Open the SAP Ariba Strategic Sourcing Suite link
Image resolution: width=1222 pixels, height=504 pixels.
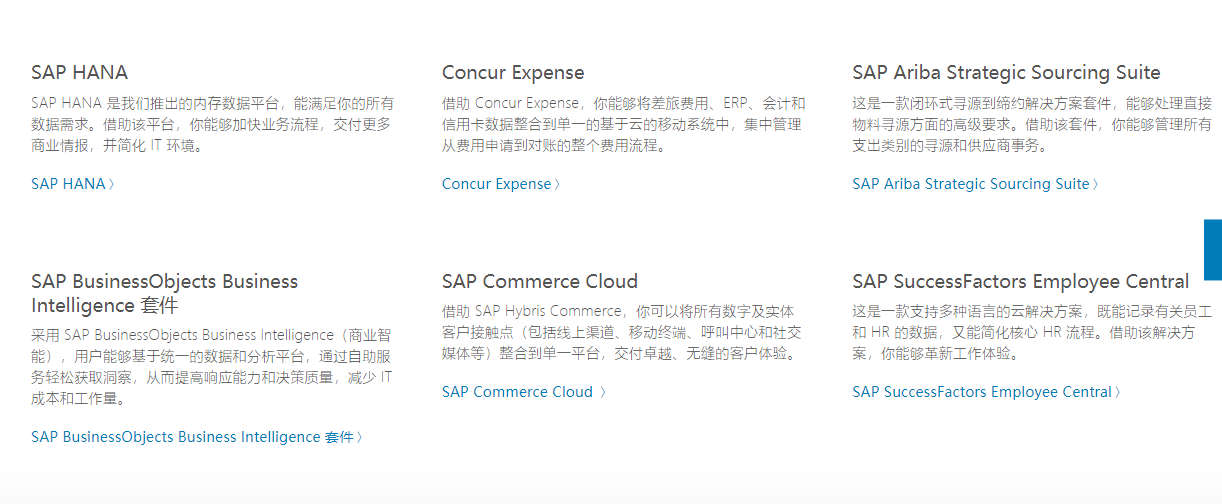(x=970, y=184)
